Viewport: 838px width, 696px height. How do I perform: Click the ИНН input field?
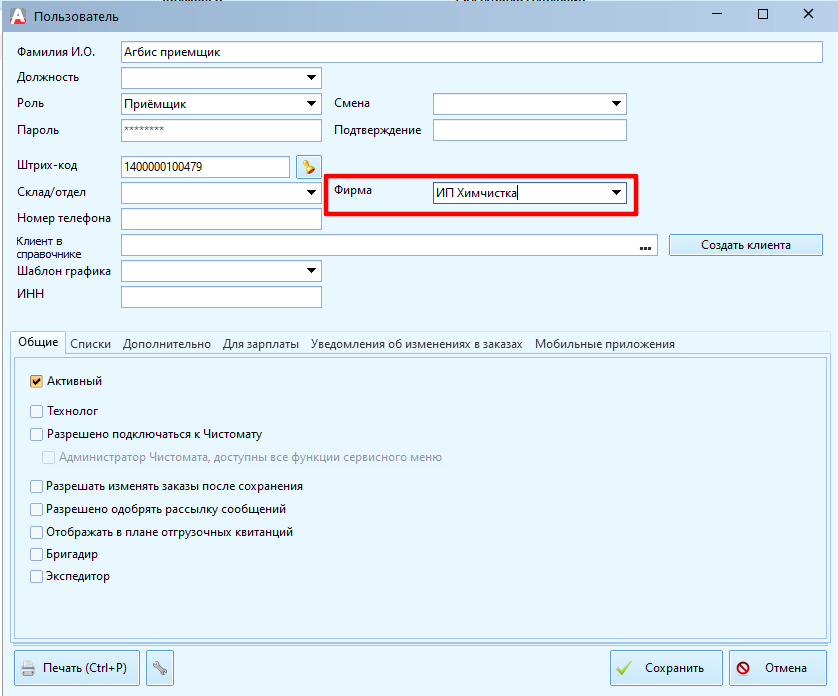pyautogui.click(x=221, y=297)
